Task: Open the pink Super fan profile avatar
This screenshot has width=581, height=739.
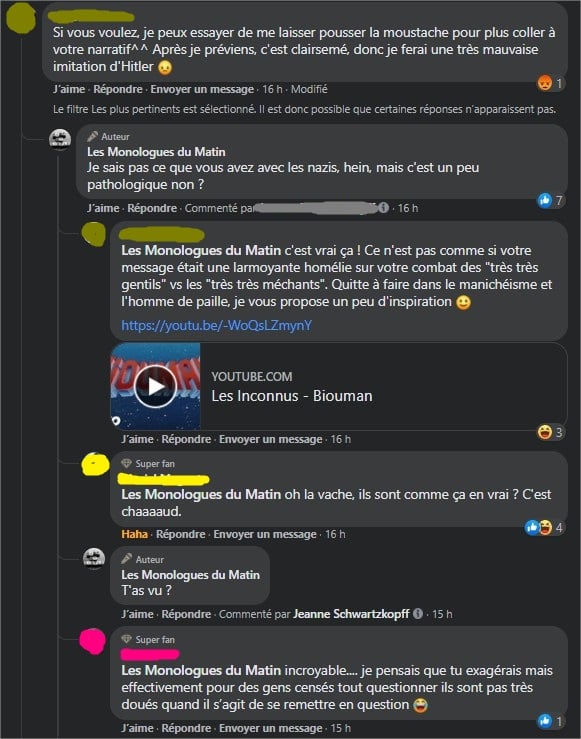Action: 92,641
